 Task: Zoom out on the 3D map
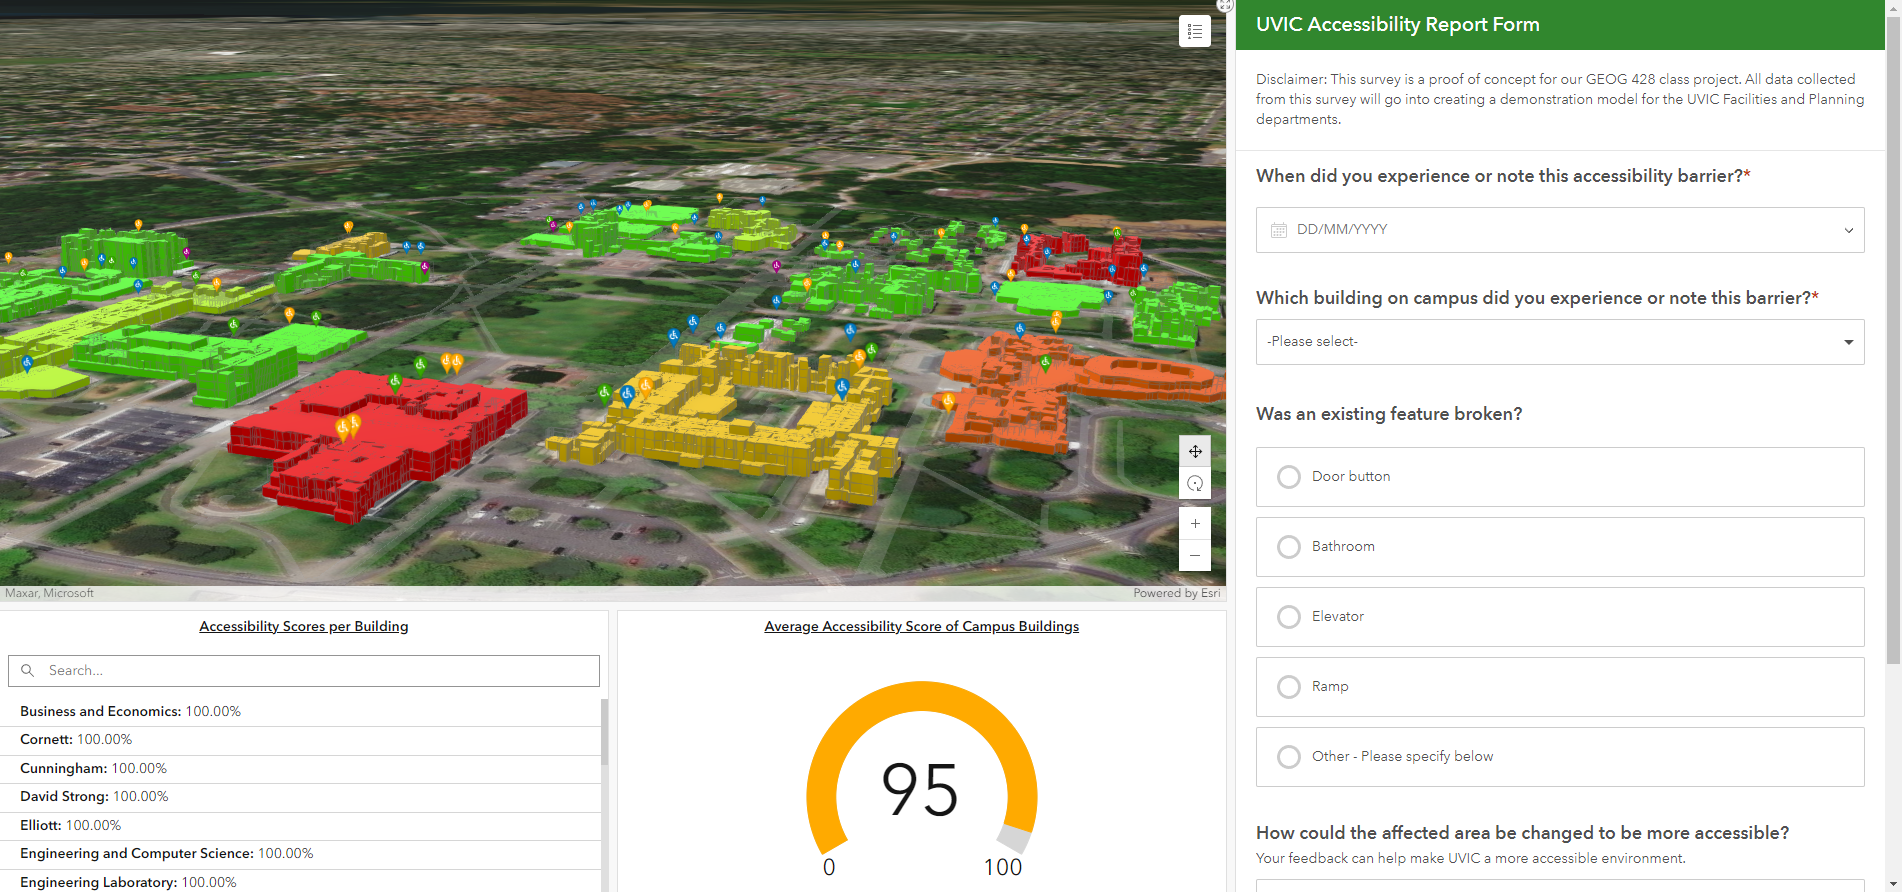click(x=1195, y=555)
